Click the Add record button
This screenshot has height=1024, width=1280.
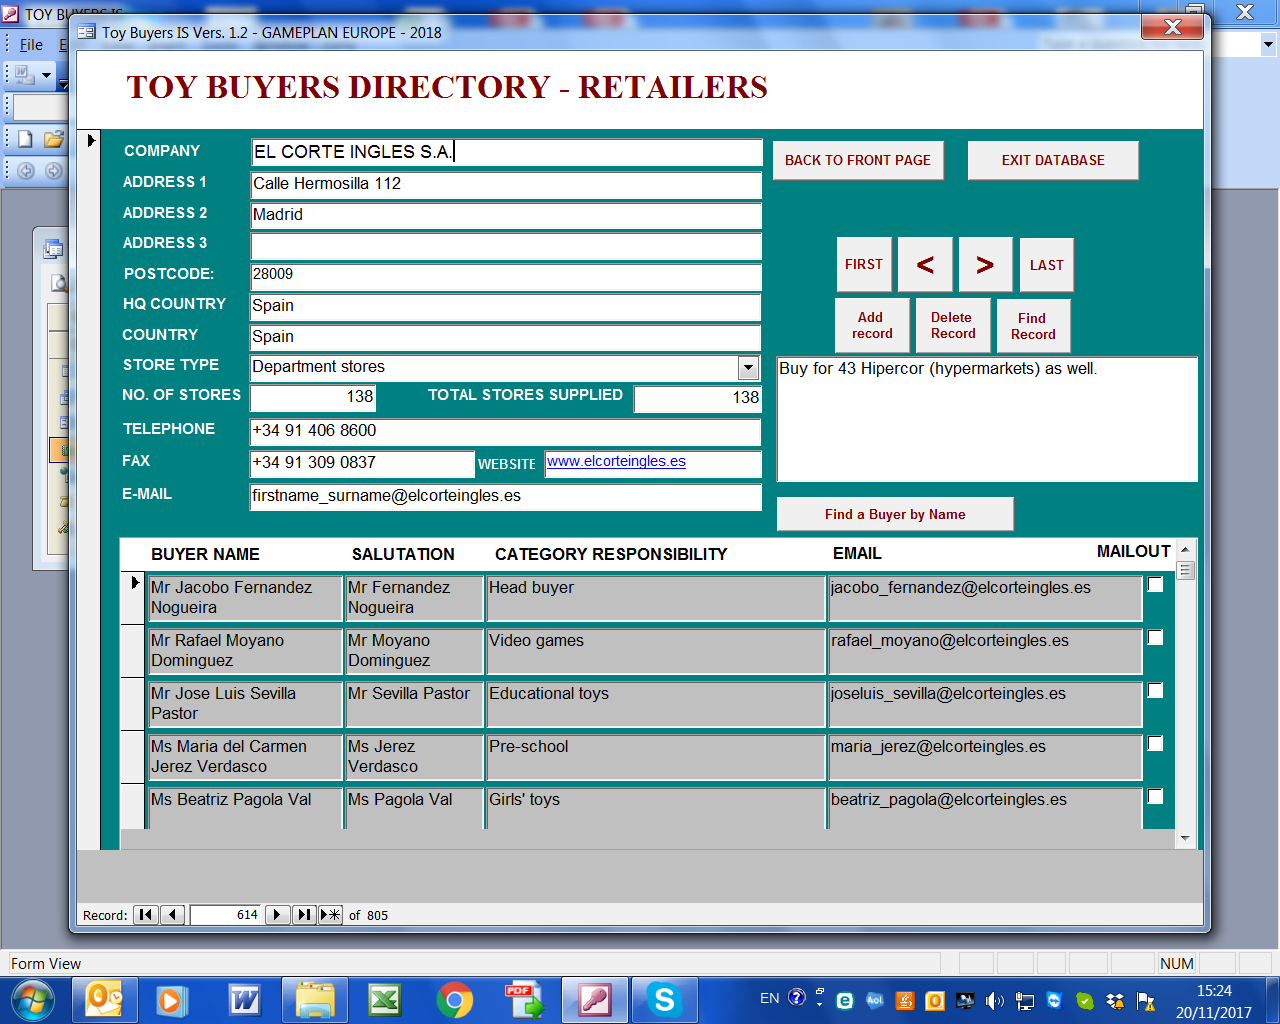872,325
